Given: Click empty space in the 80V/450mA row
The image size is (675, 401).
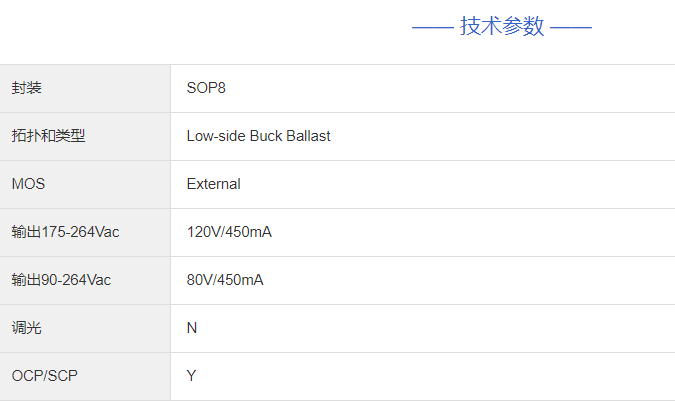Looking at the screenshot, I should click(450, 280).
